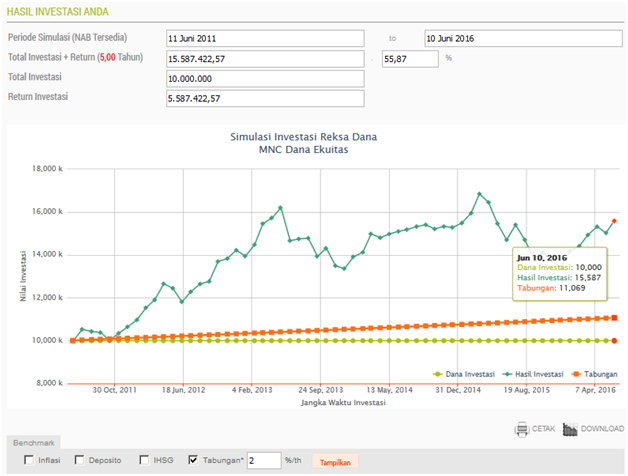Click the final red Hasil Investasi data point
This screenshot has width=628, height=476.
[614, 221]
